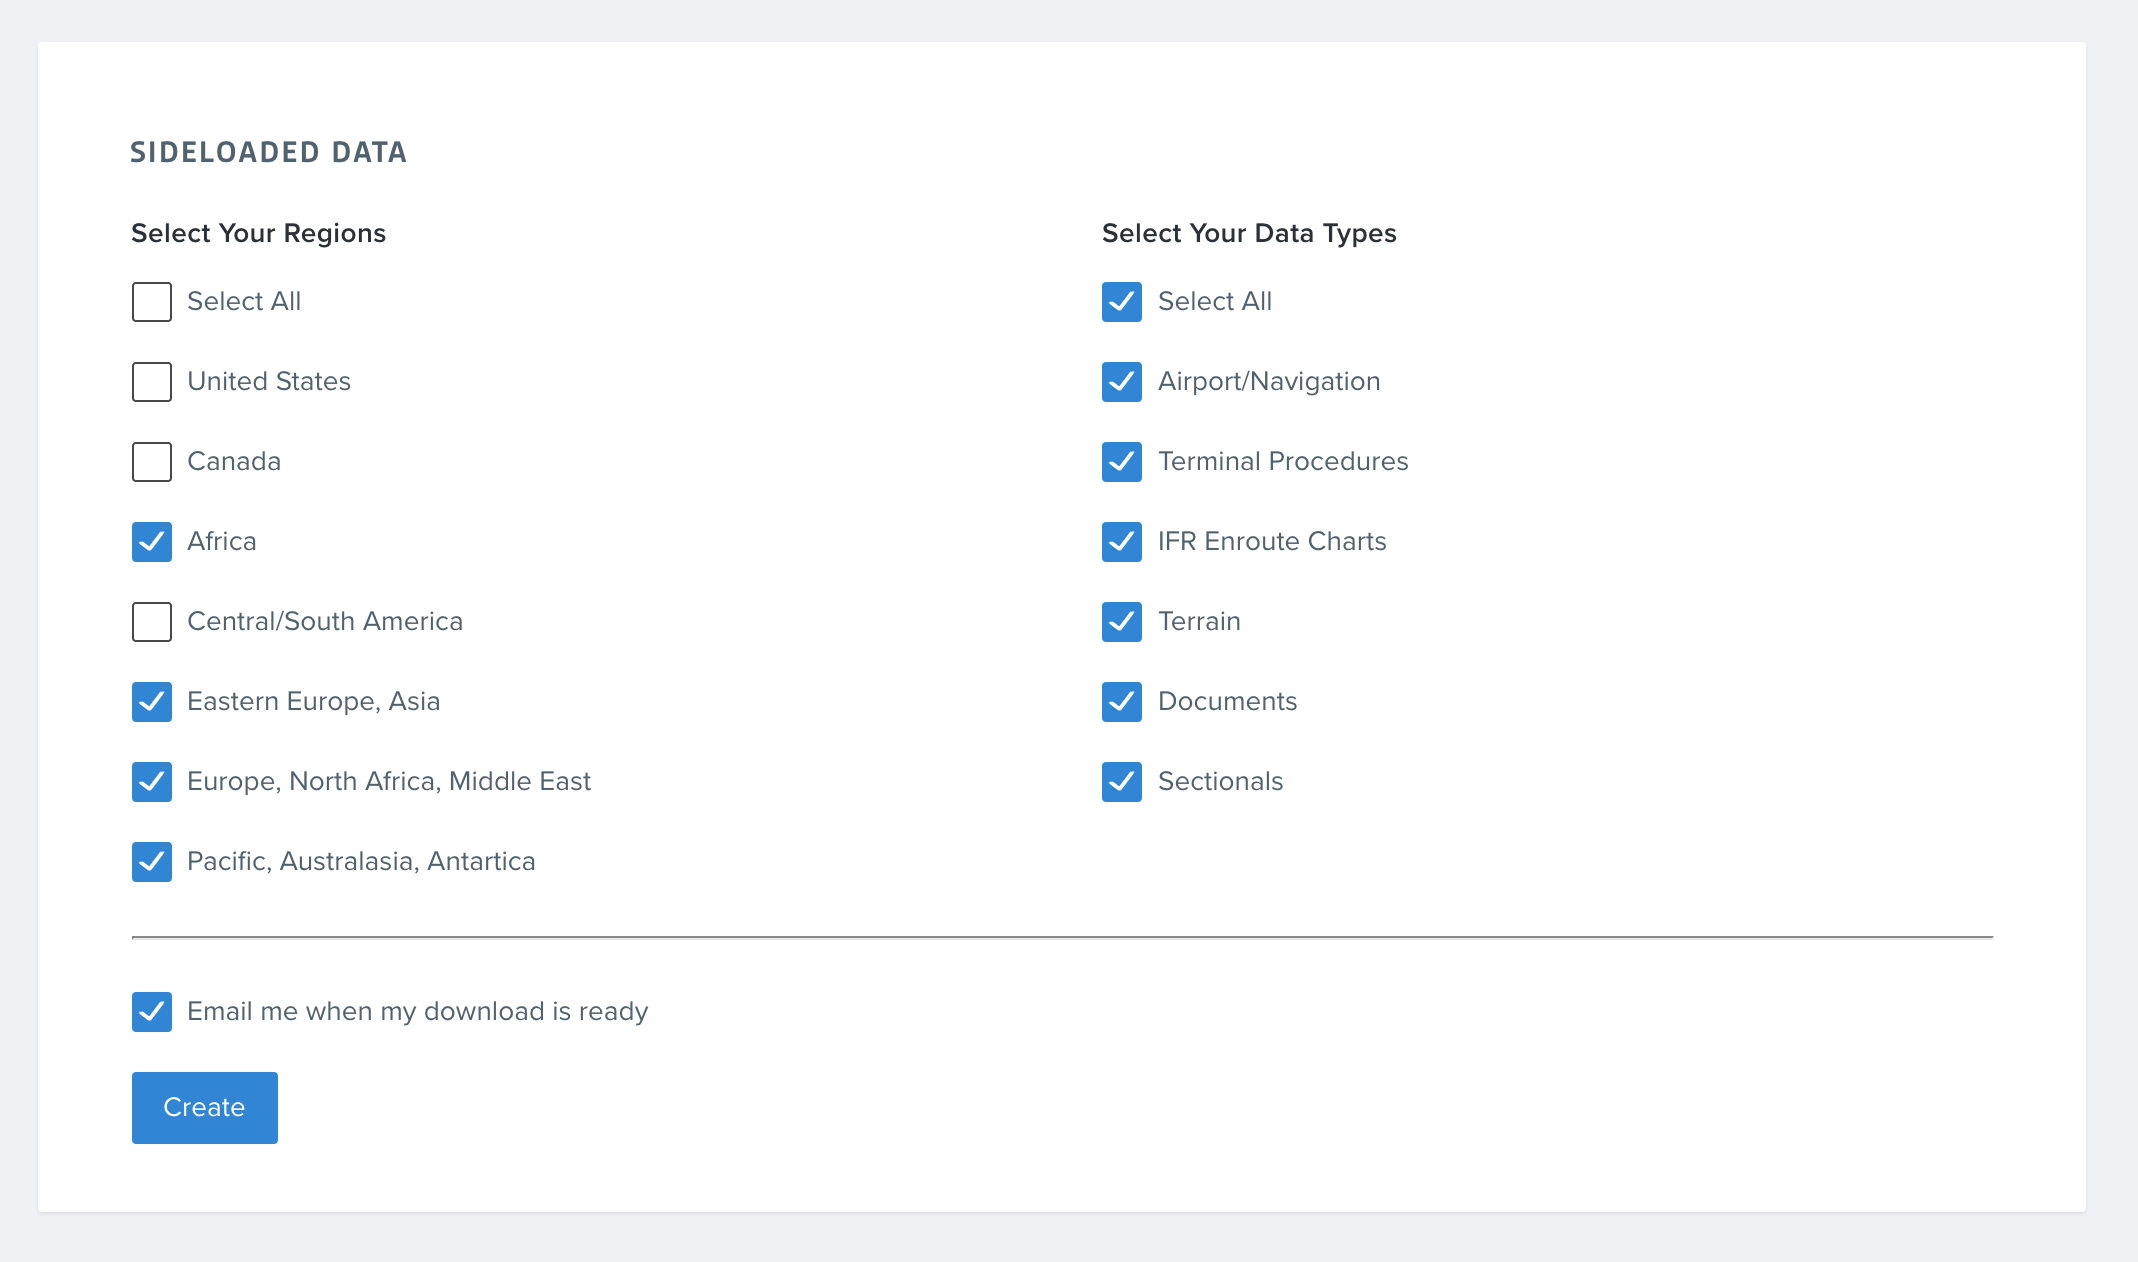
Task: Click the Central/South America label
Action: [325, 621]
